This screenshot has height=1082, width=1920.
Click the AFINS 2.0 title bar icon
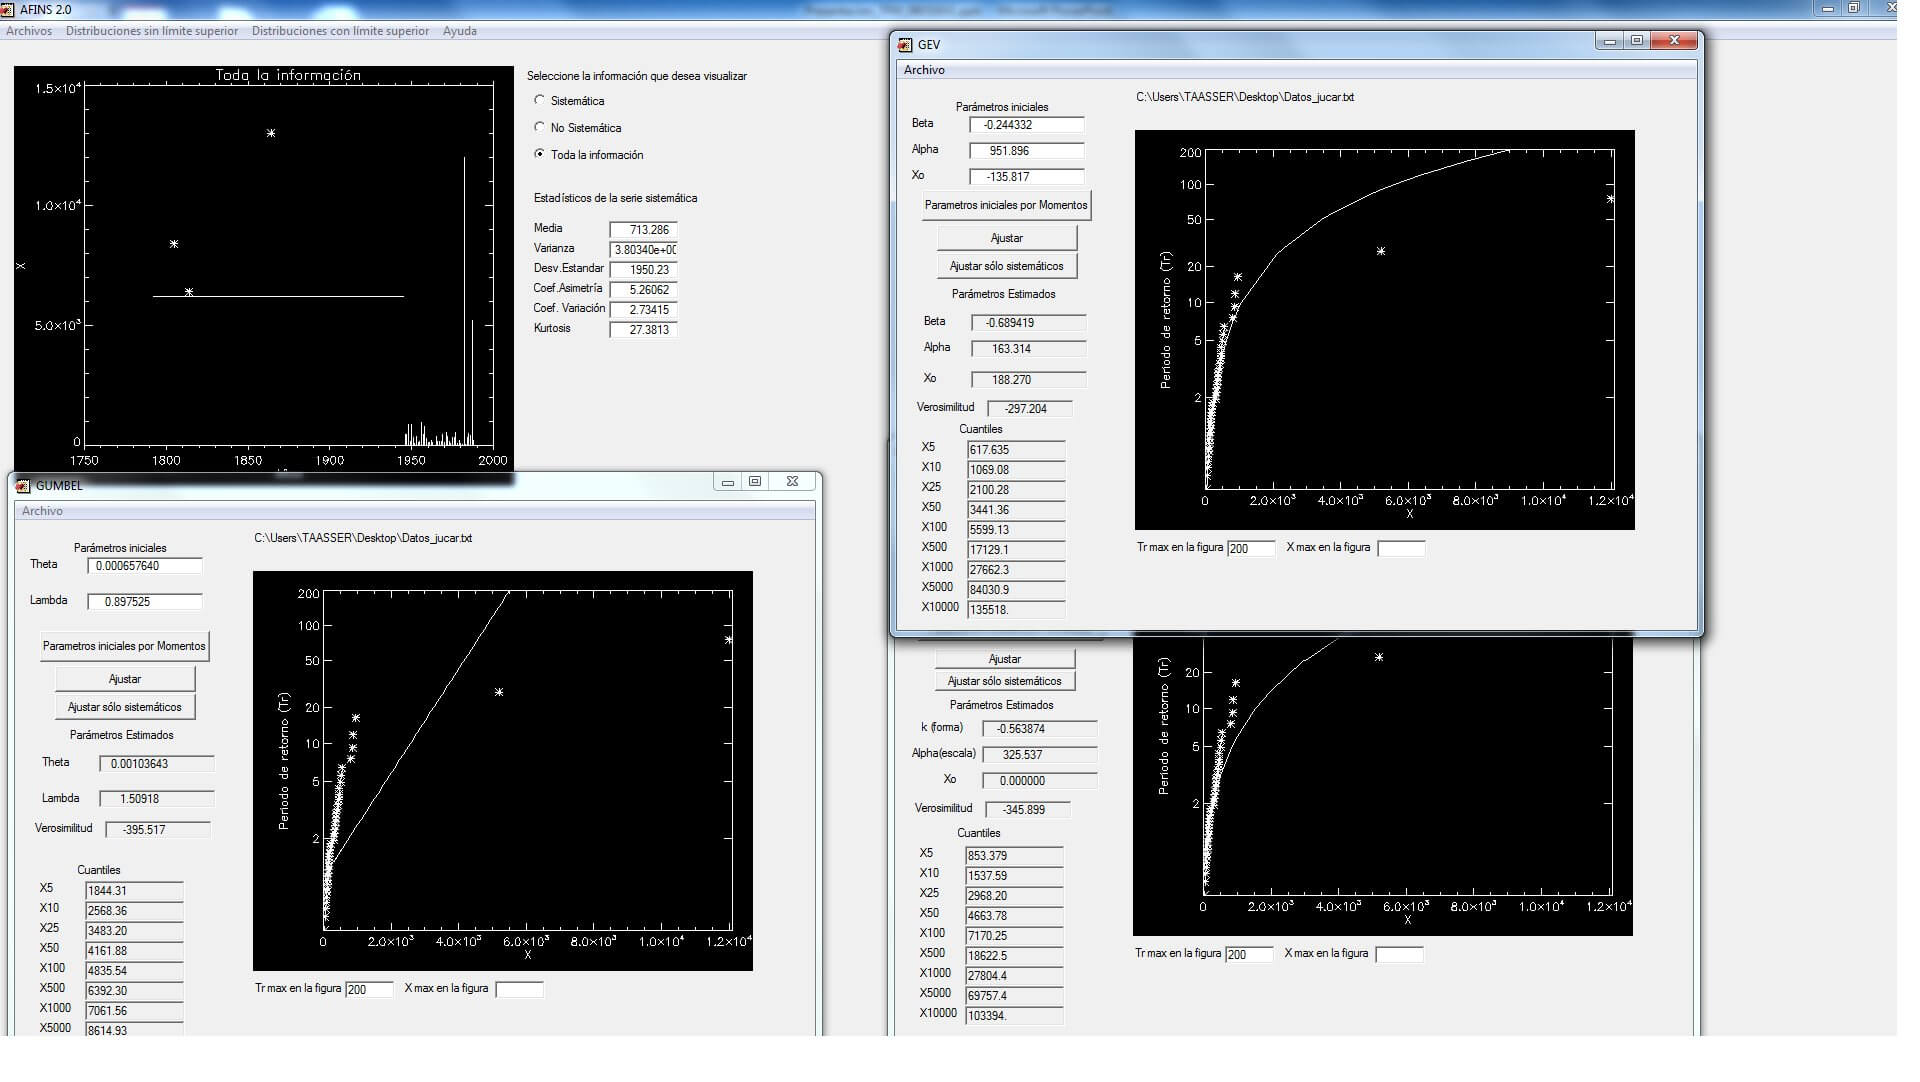tap(8, 10)
